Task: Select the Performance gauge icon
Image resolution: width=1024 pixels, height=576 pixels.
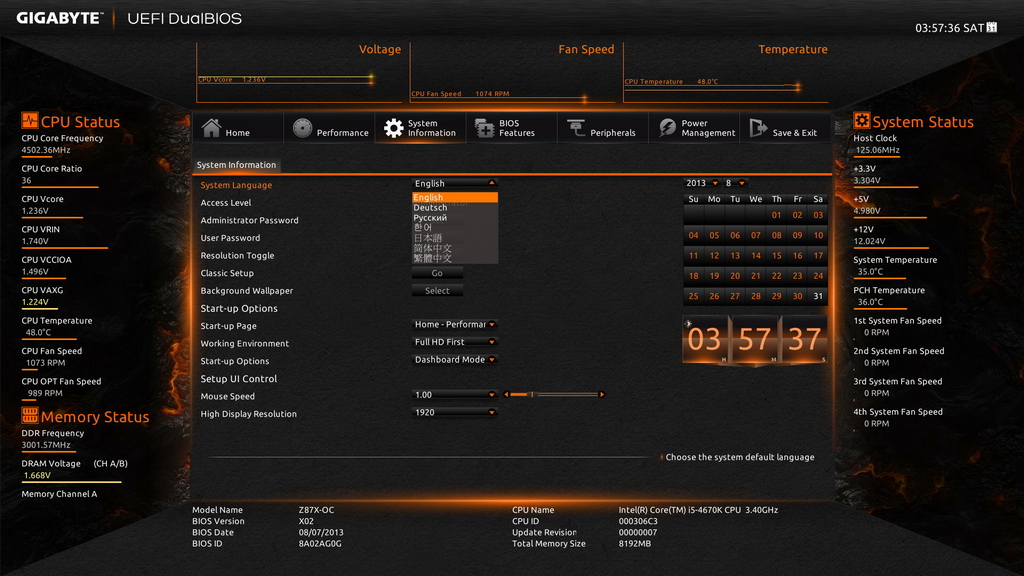Action: (x=302, y=128)
